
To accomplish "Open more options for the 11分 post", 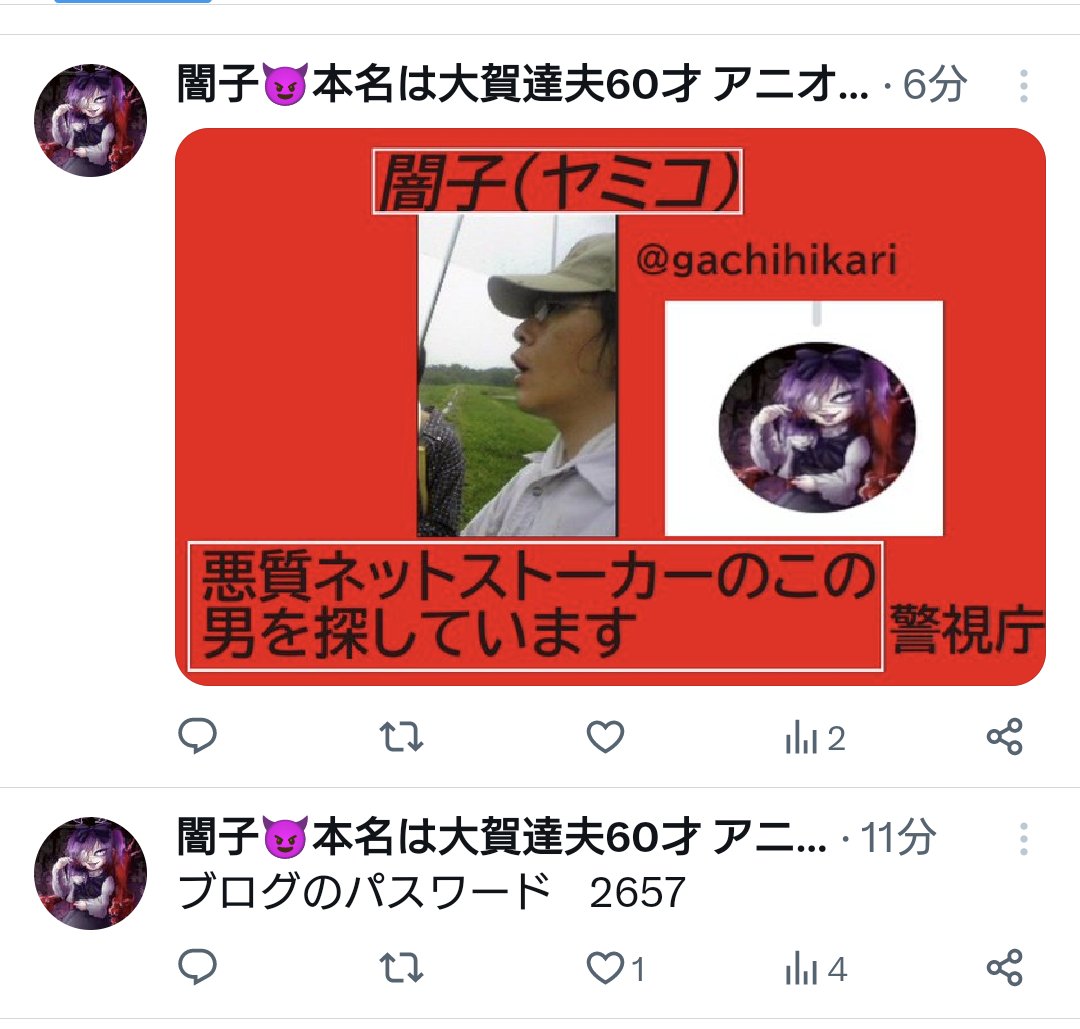I will [1024, 839].
